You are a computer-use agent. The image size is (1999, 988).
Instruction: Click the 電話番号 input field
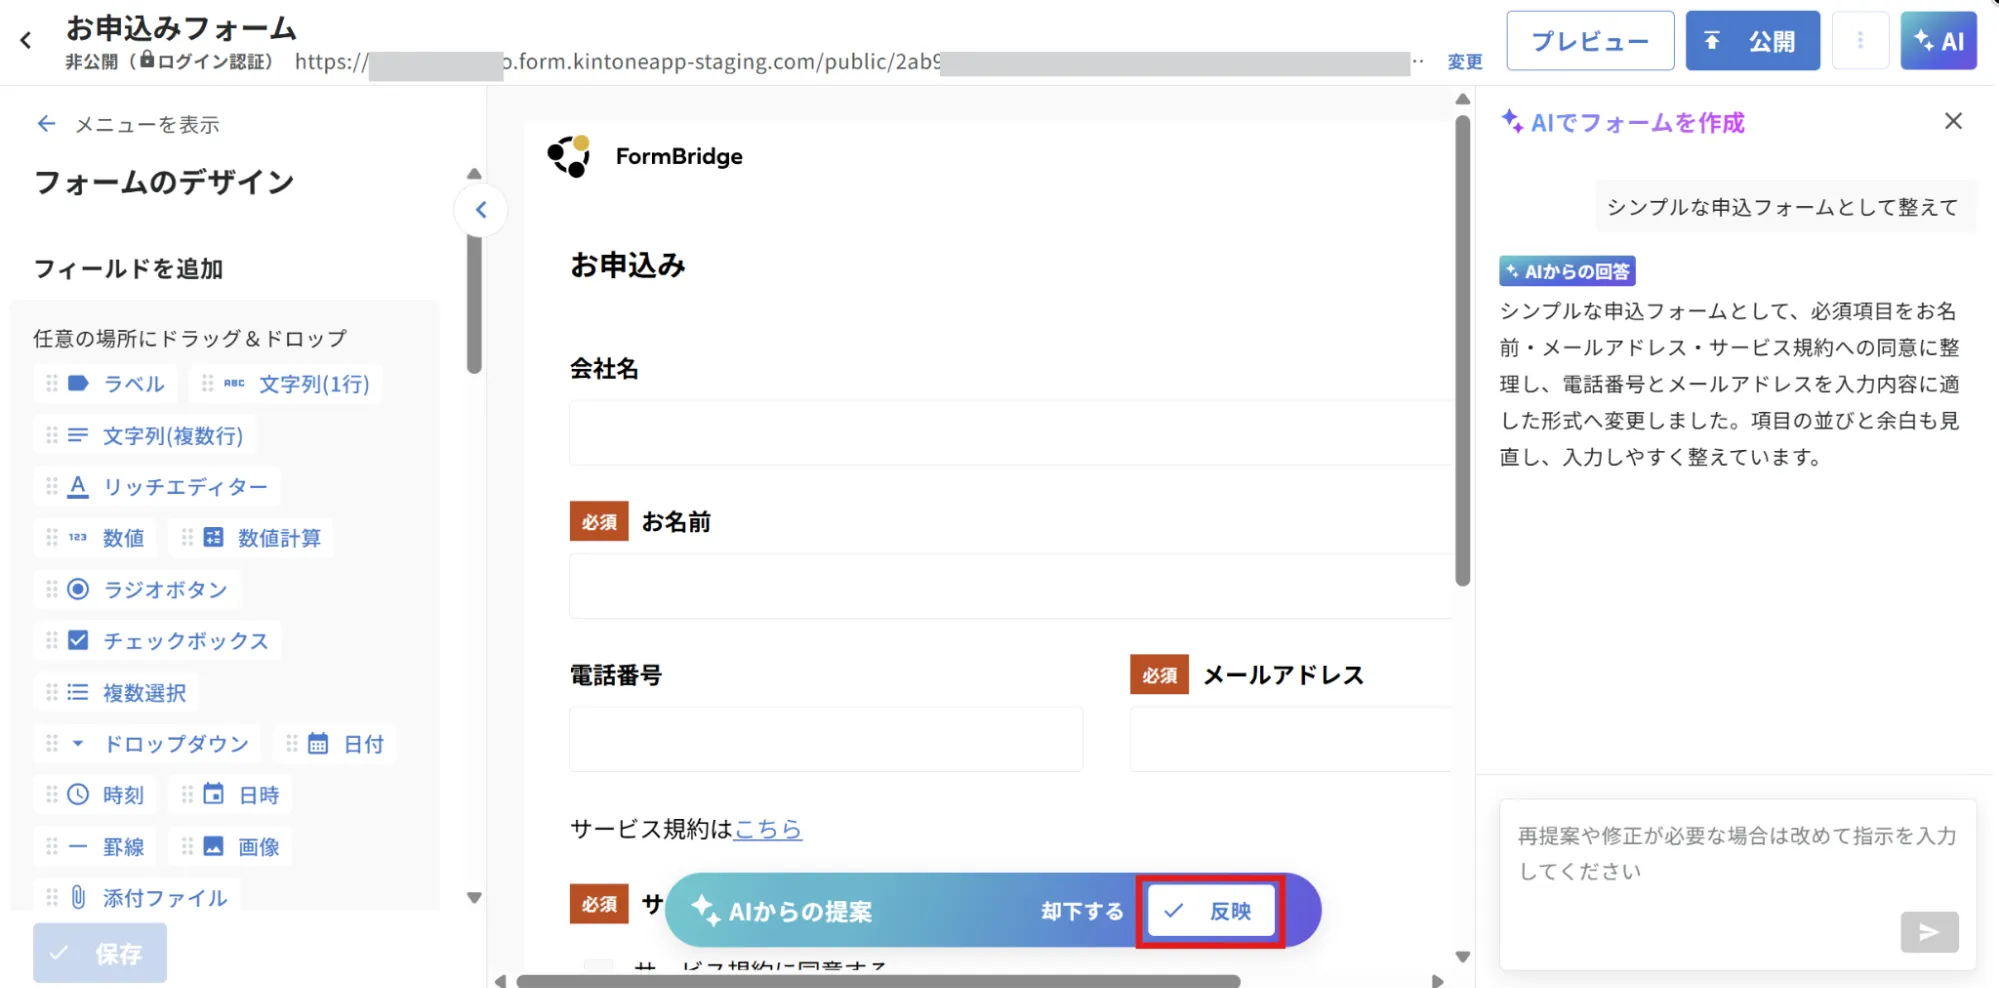tap(826, 739)
